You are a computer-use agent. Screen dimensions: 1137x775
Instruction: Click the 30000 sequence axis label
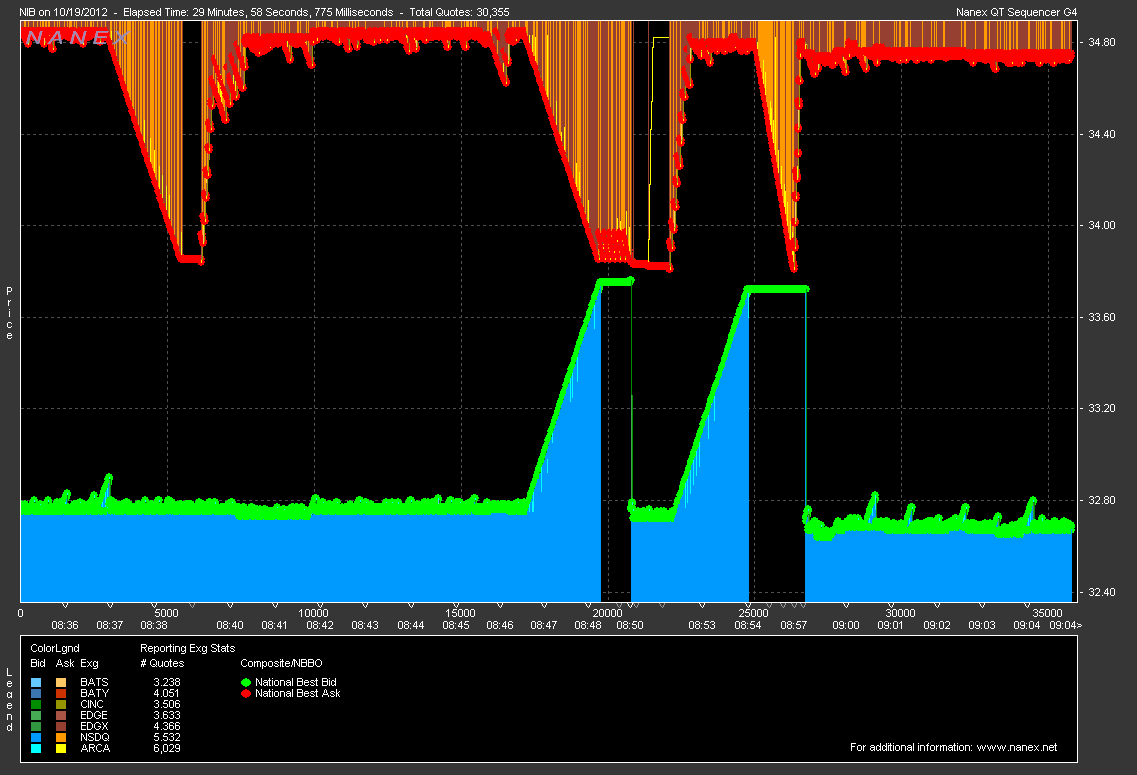pos(900,613)
